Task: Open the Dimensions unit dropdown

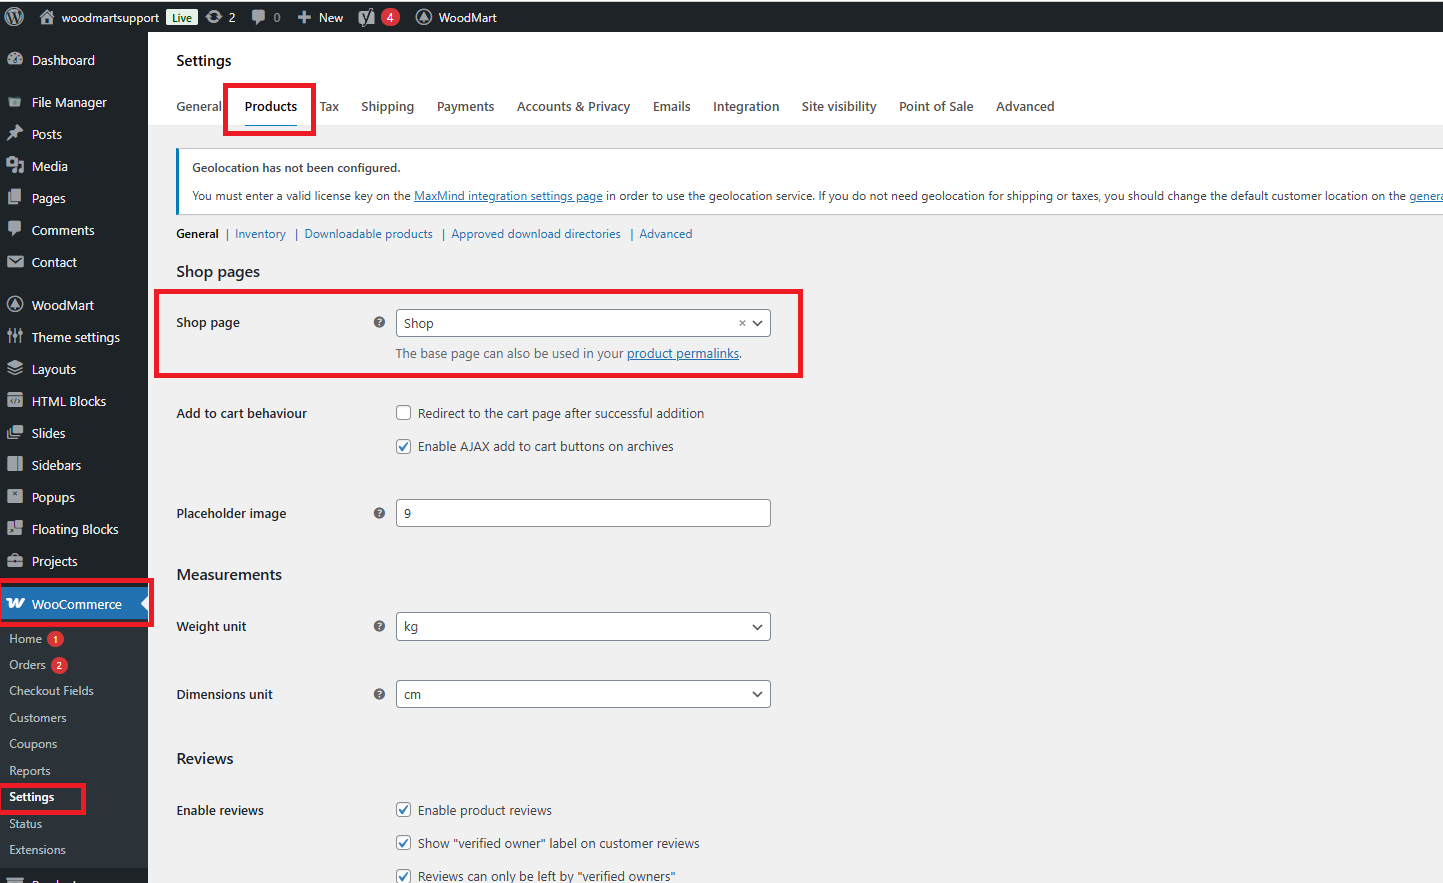Action: 583,694
